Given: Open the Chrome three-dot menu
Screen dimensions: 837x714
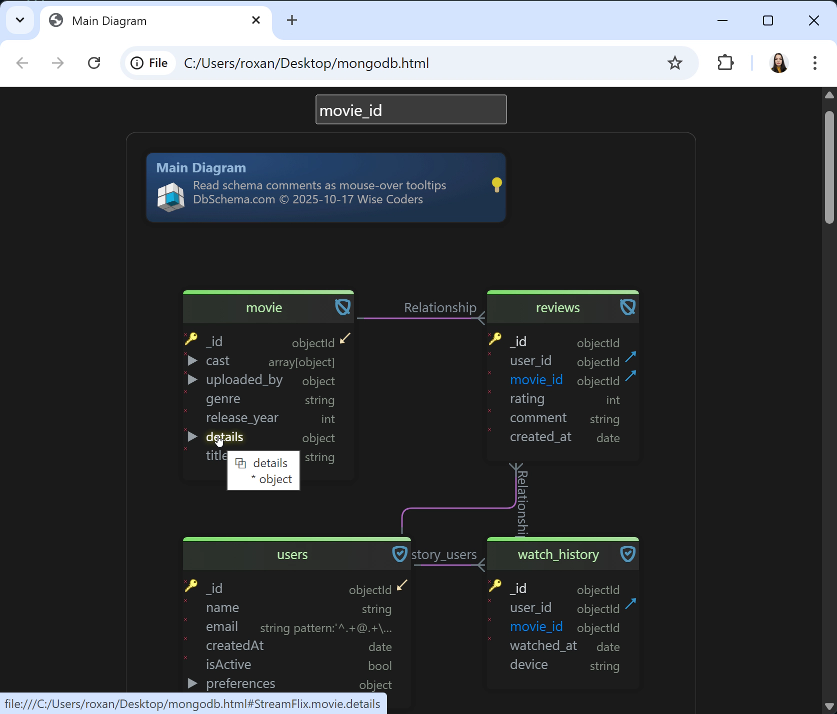Looking at the screenshot, I should click(x=815, y=63).
